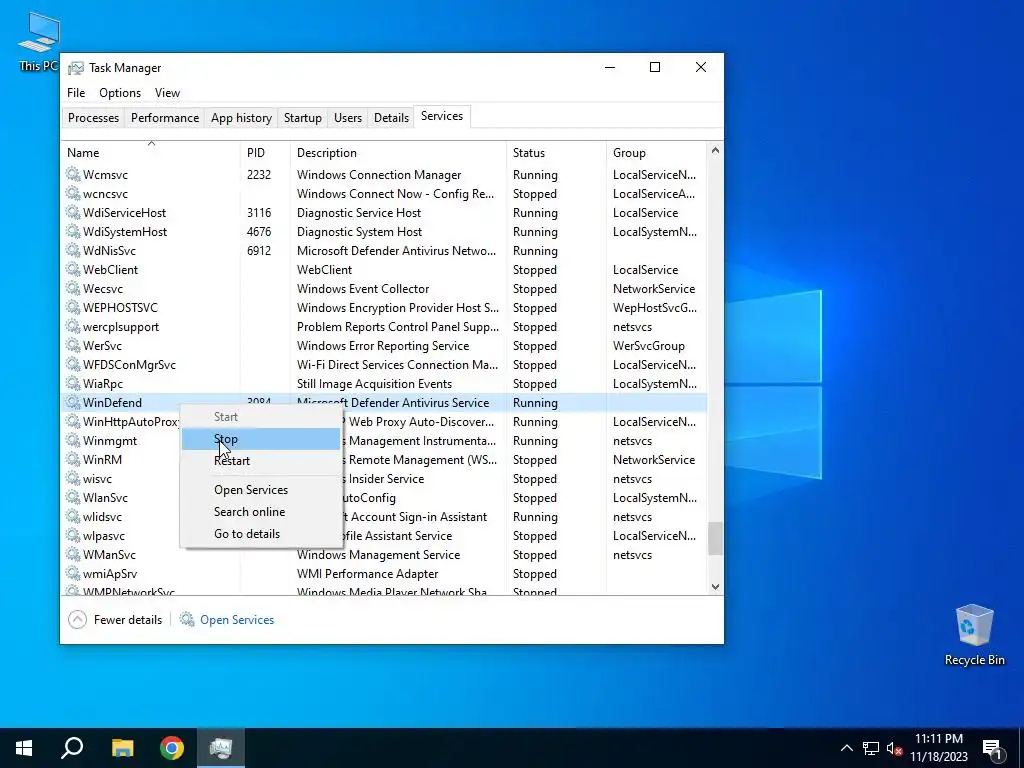Click the gear icon beside WerSvc
Screen dimensions: 1024x768
[73, 345]
